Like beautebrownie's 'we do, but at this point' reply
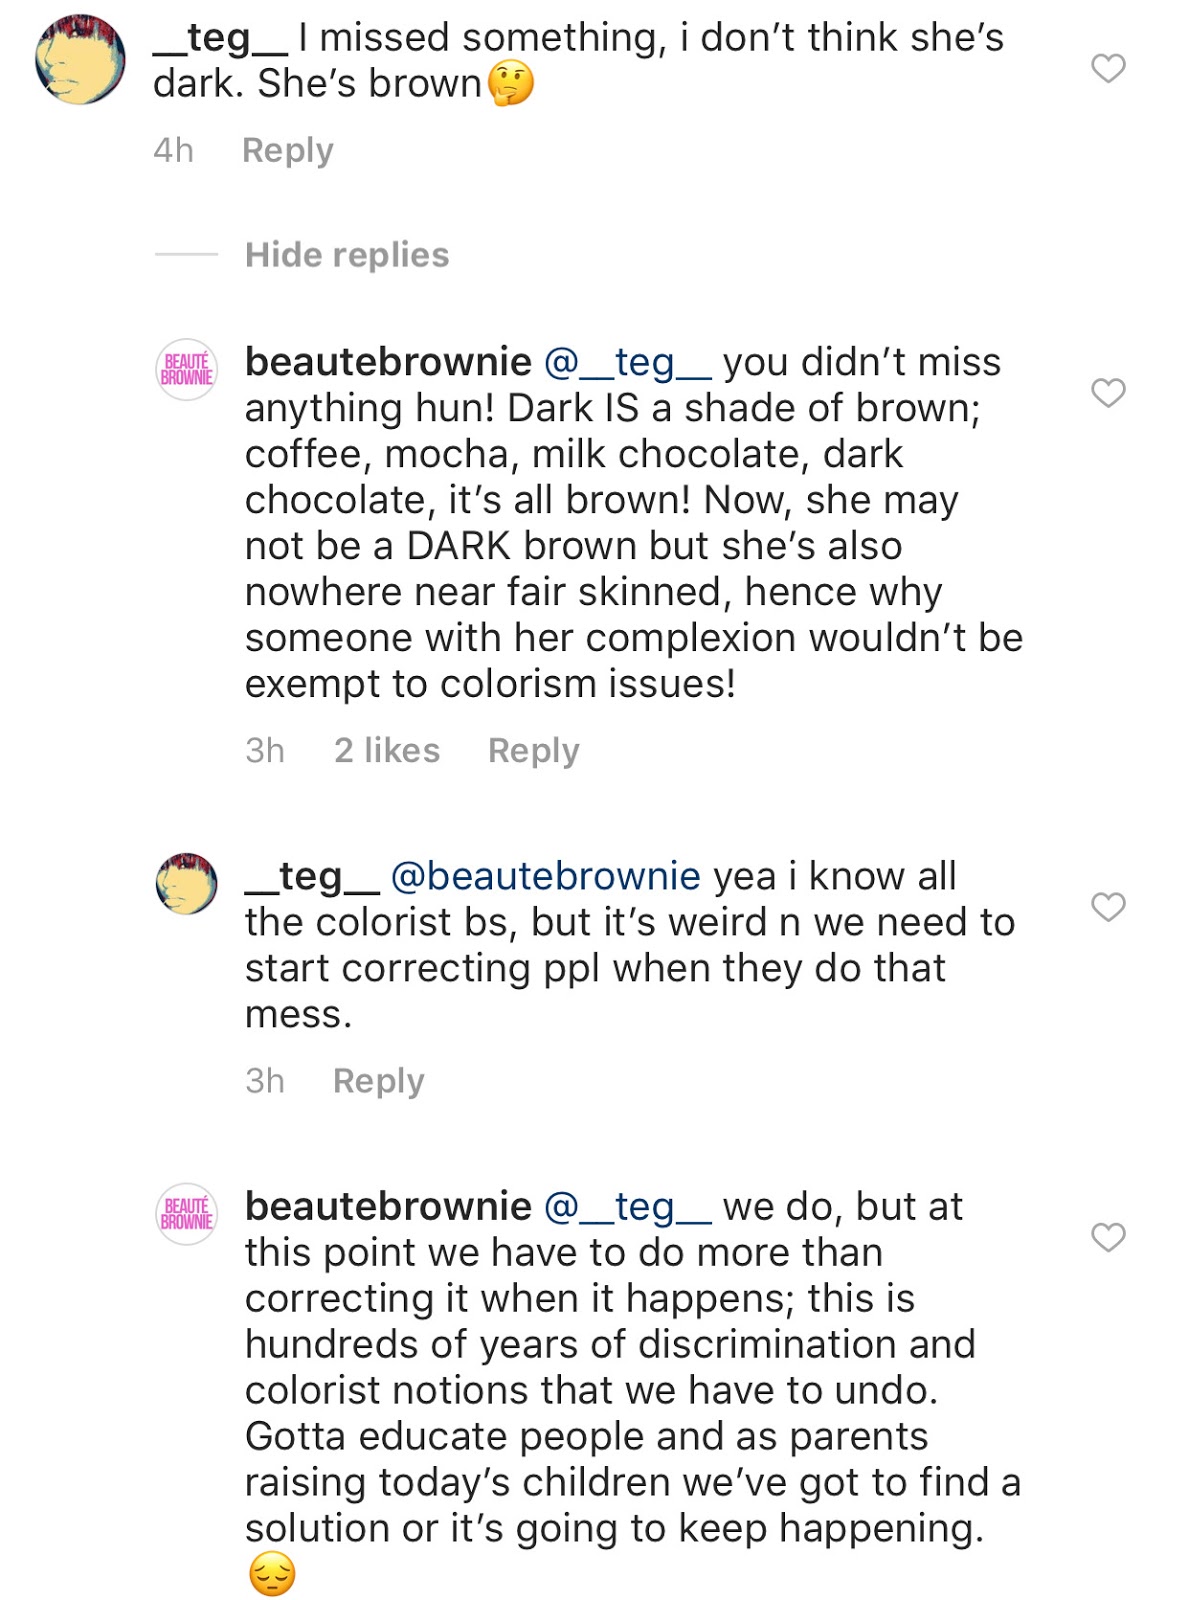Viewport: 1189px width, 1600px height. 1108,1237
